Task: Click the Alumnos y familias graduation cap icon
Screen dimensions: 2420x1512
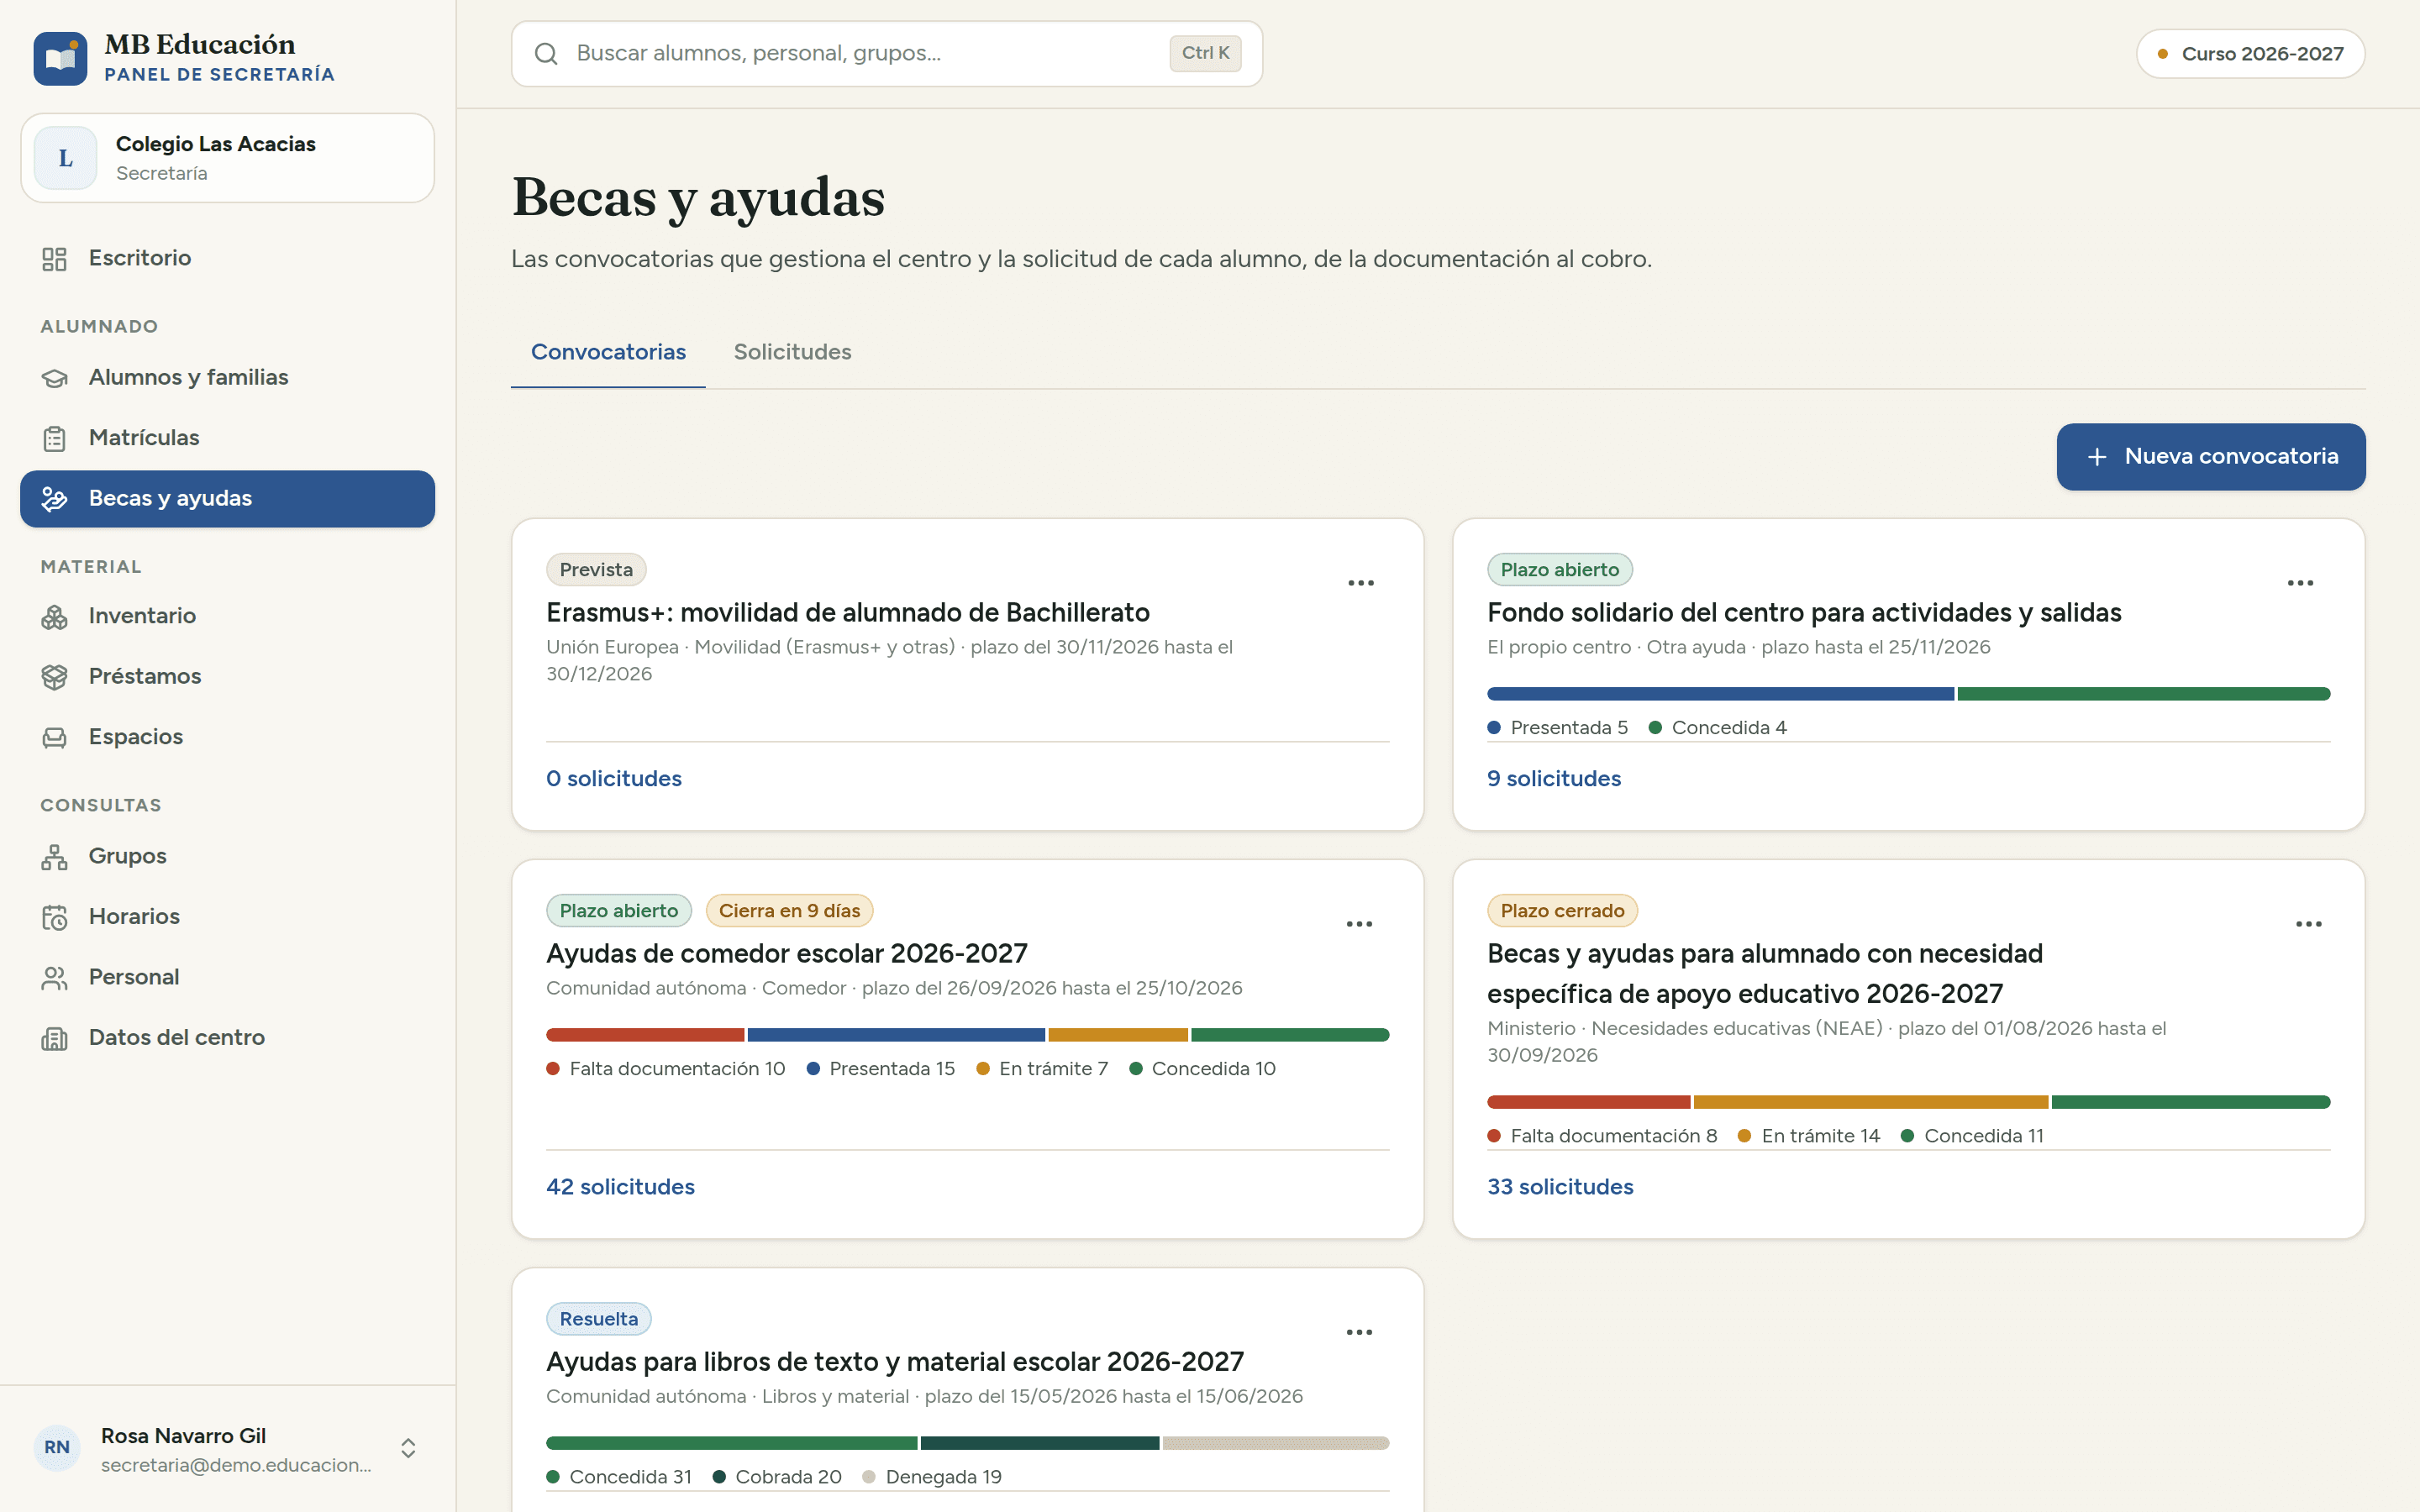Action: click(x=54, y=378)
